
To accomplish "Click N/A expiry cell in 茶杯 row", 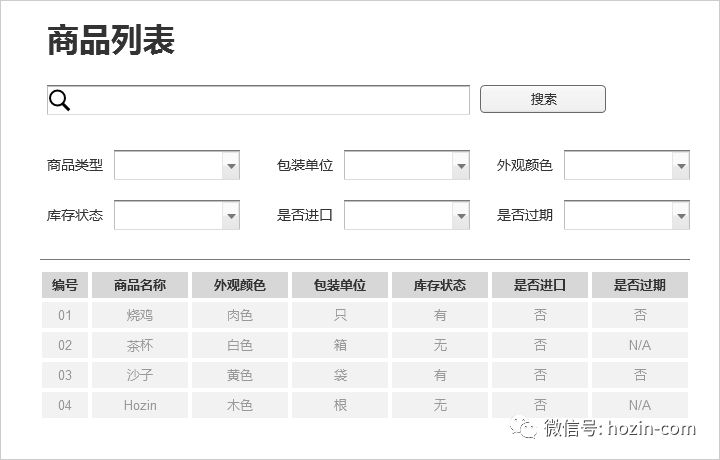I will coord(640,345).
